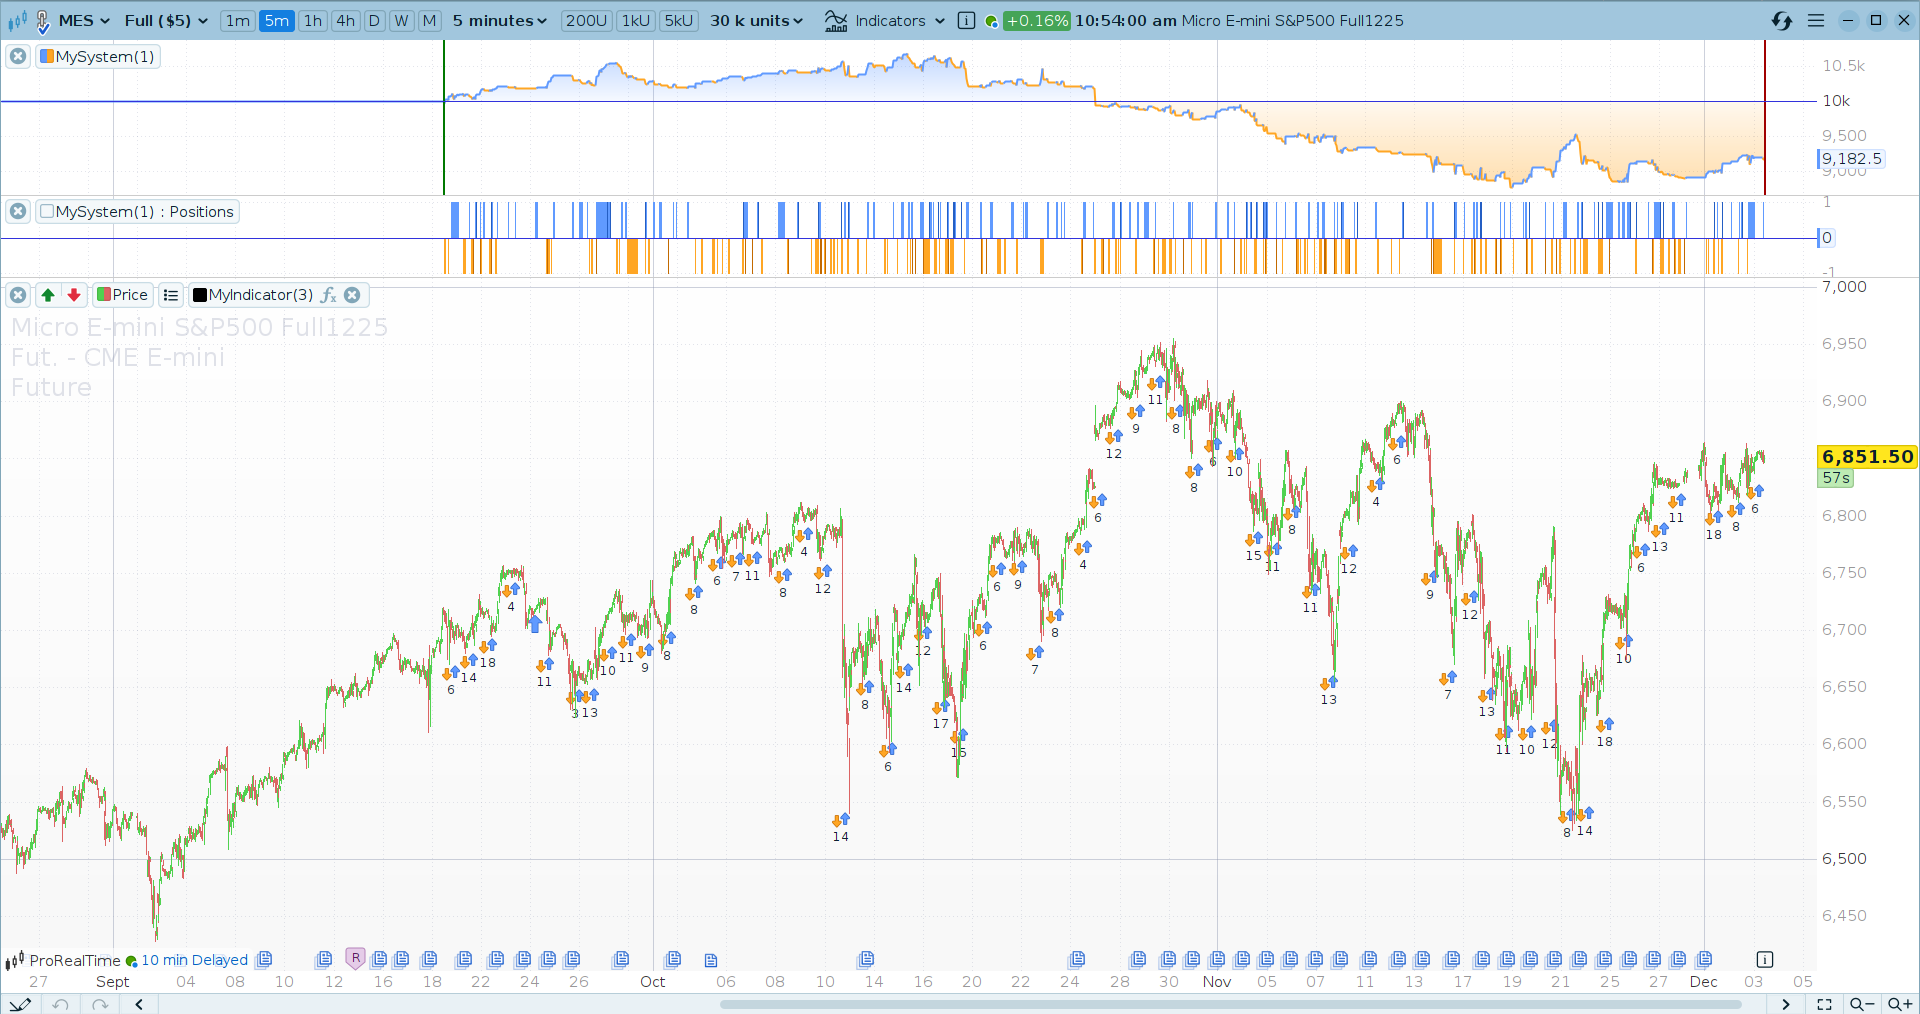The width and height of the screenshot is (1920, 1014).
Task: Set history to 200U units
Action: point(586,21)
